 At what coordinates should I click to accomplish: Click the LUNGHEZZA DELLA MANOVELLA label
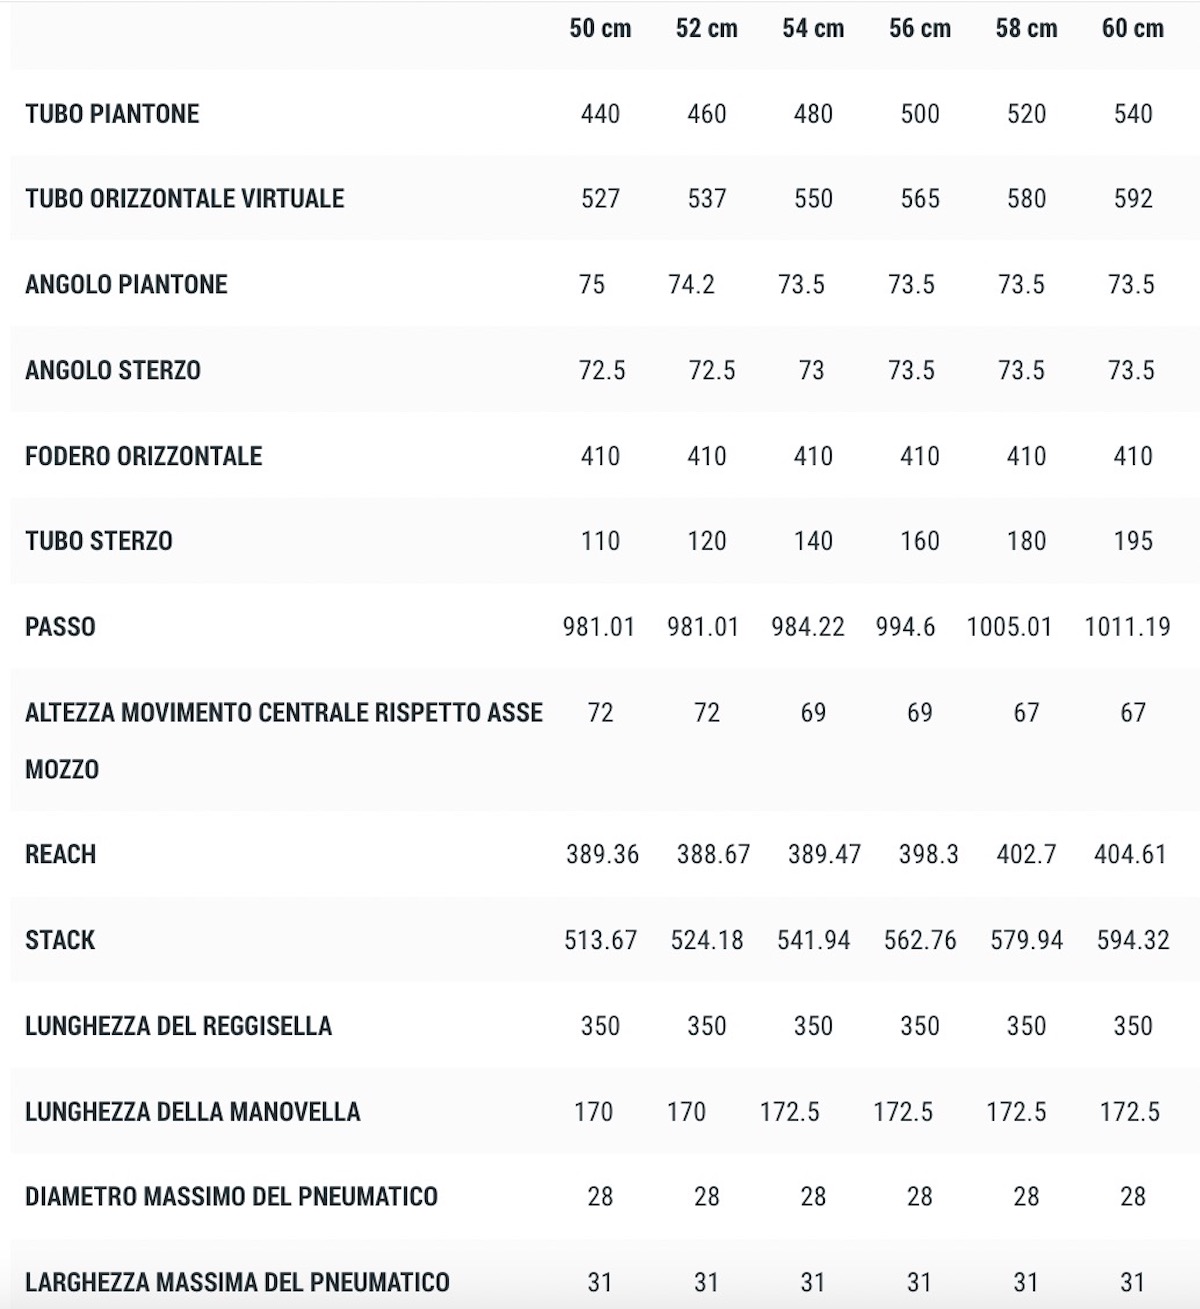coord(192,1112)
